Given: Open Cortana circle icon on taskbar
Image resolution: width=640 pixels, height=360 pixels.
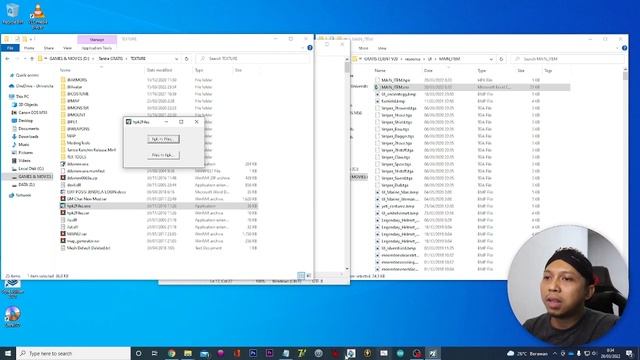Looking at the screenshot, I should 138,353.
